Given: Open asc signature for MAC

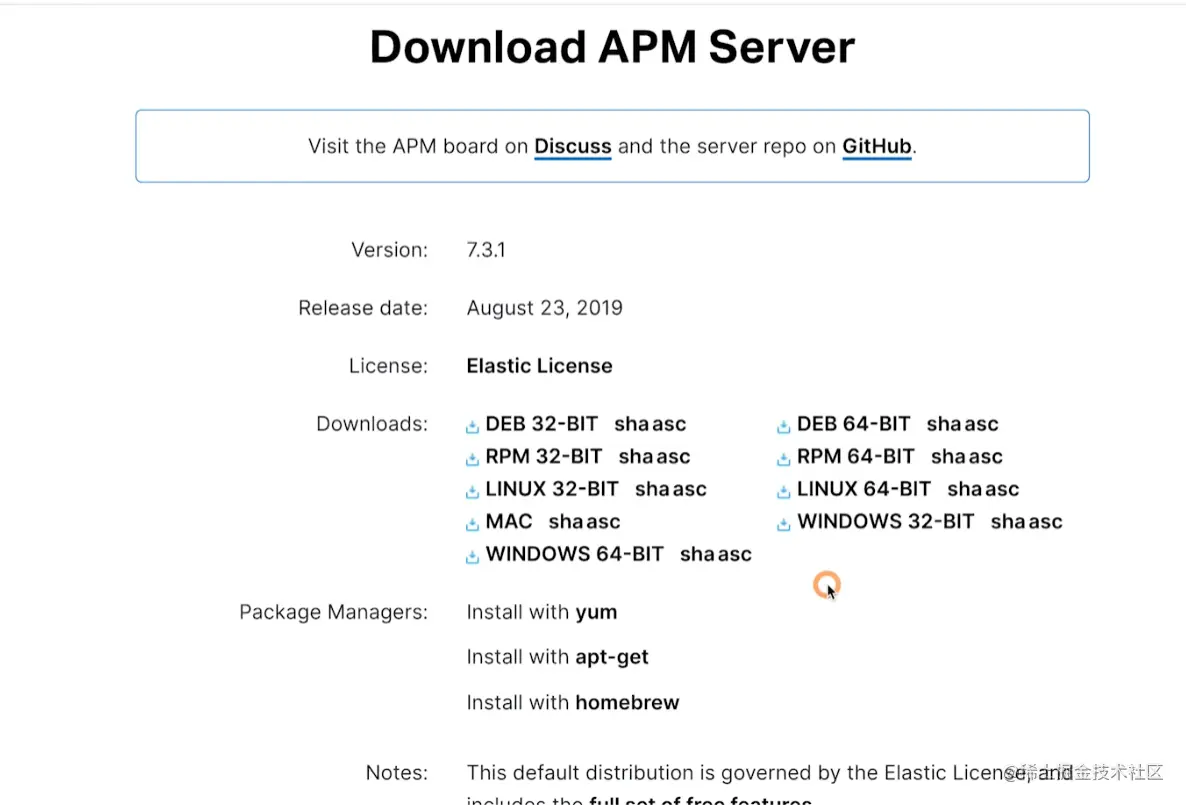Looking at the screenshot, I should [x=603, y=521].
